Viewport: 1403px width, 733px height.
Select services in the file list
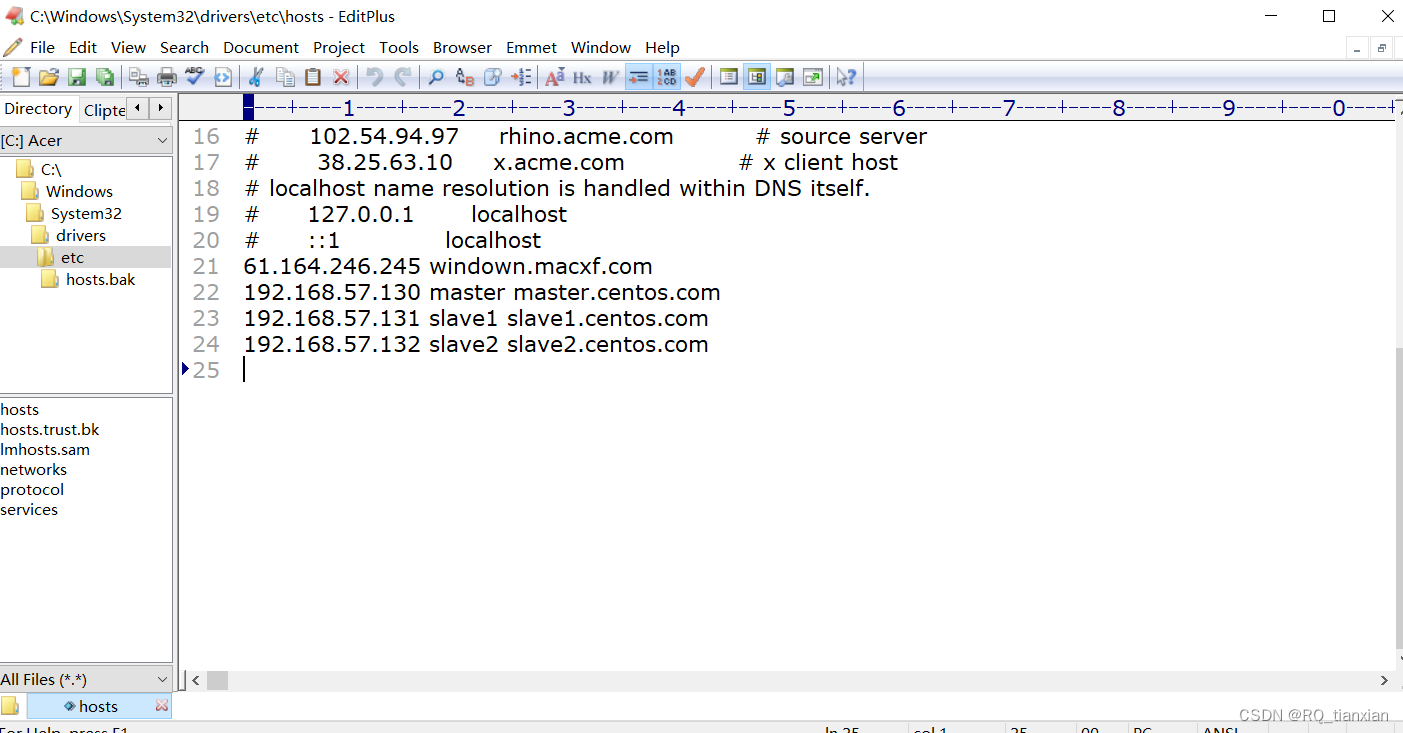click(29, 510)
